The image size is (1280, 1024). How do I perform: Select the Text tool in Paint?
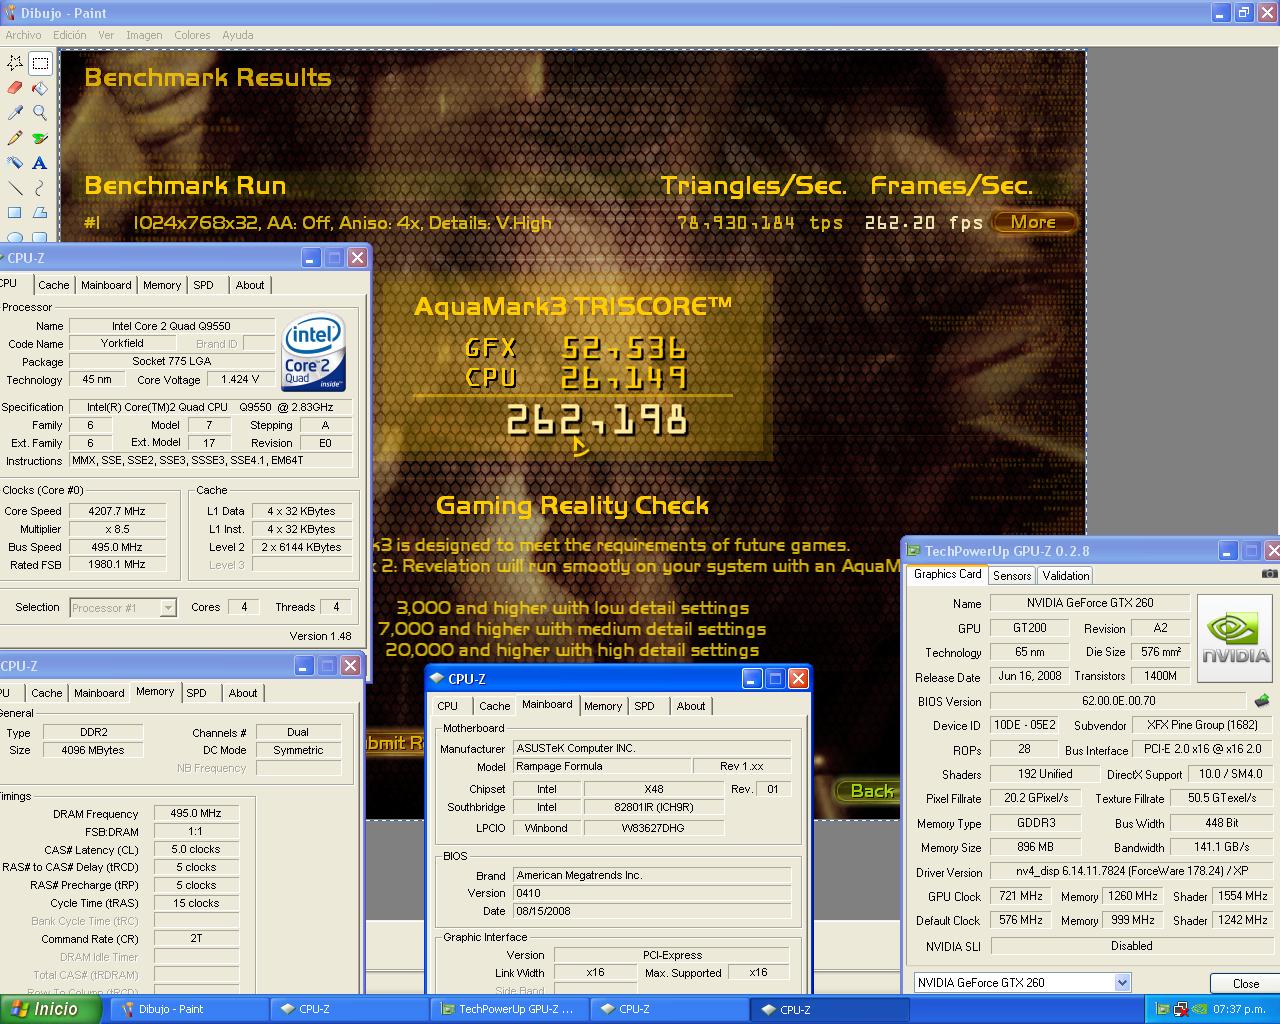click(40, 163)
